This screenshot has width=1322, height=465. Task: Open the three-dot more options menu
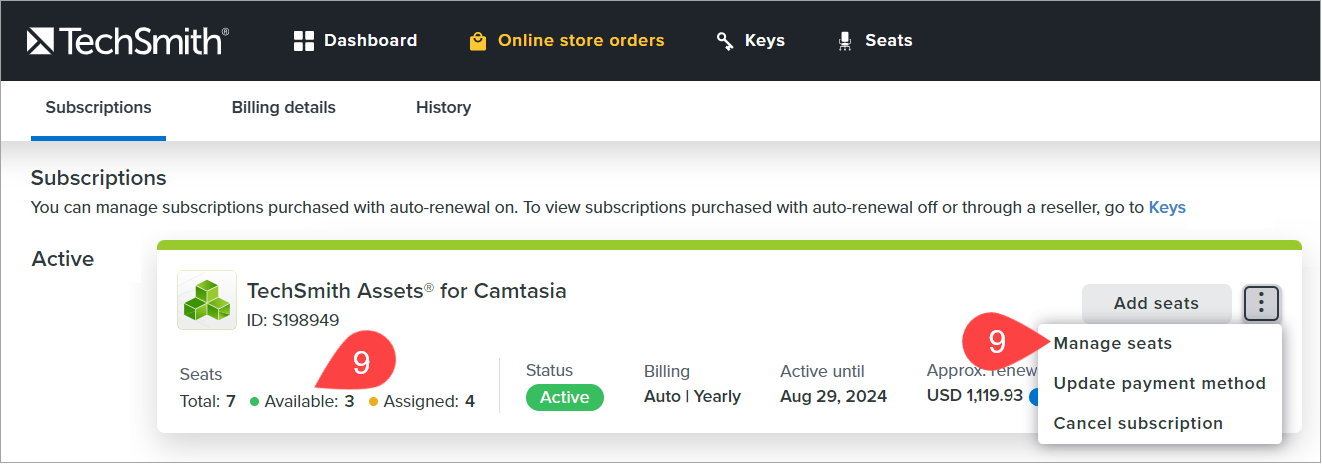[1262, 303]
